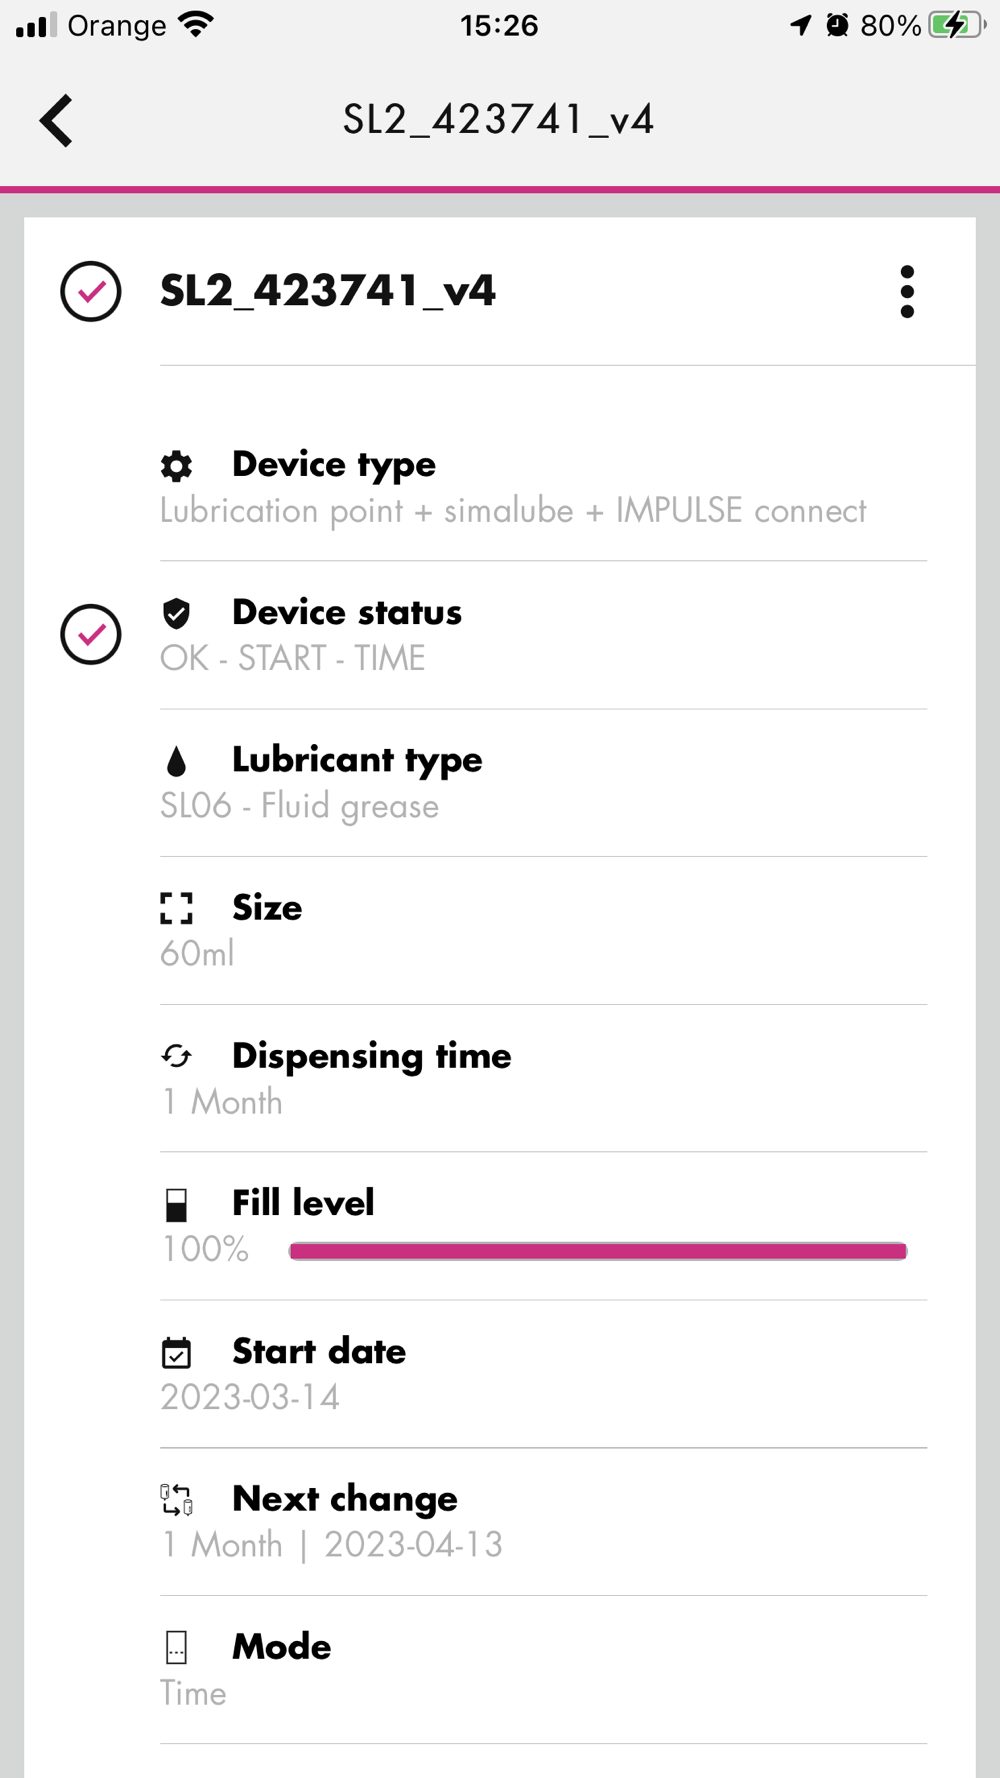Click the refresh icon beside Dispensing time

(177, 1056)
